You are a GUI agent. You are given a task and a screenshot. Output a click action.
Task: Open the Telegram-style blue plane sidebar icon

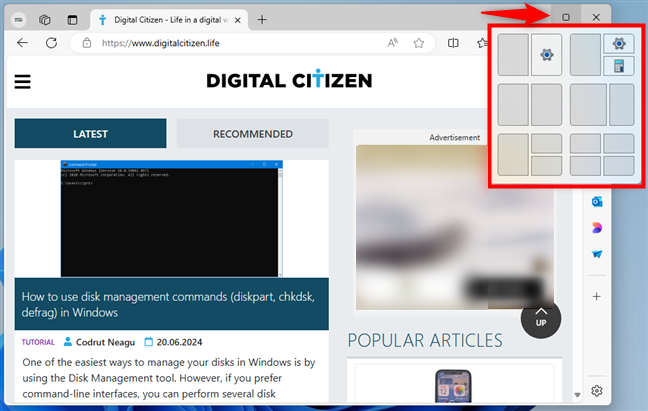[597, 254]
